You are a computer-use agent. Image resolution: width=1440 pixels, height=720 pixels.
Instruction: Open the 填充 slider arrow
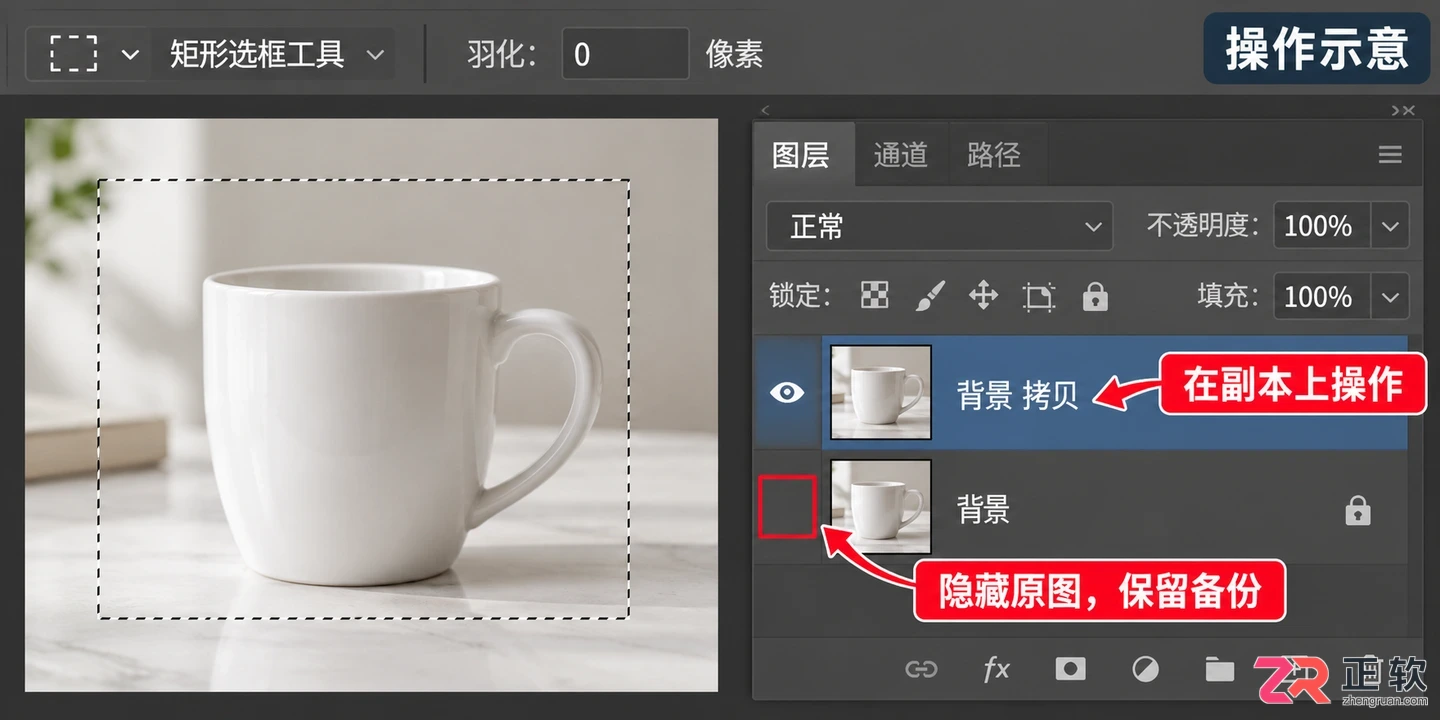1390,297
